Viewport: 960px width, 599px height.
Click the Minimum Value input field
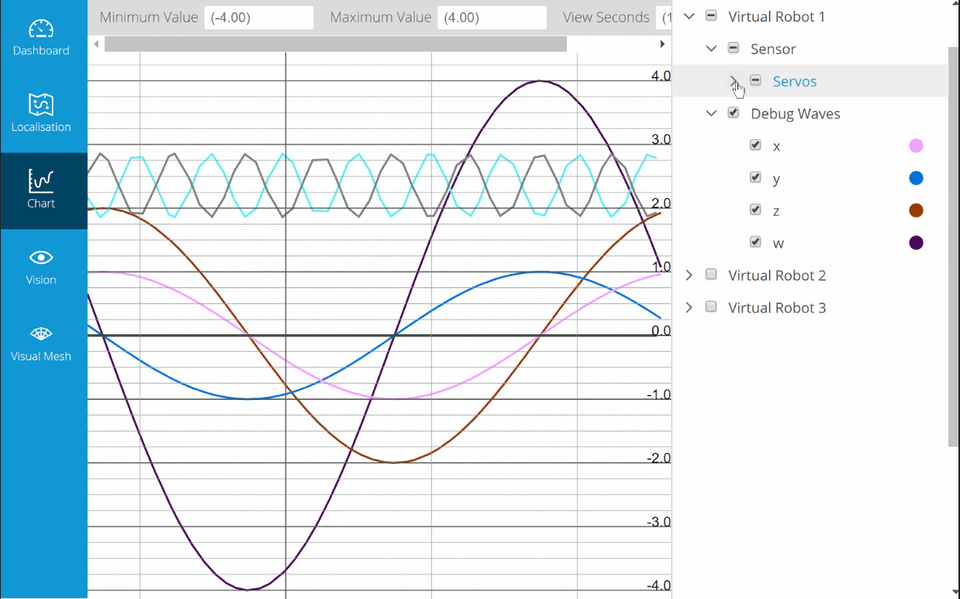tap(258, 17)
